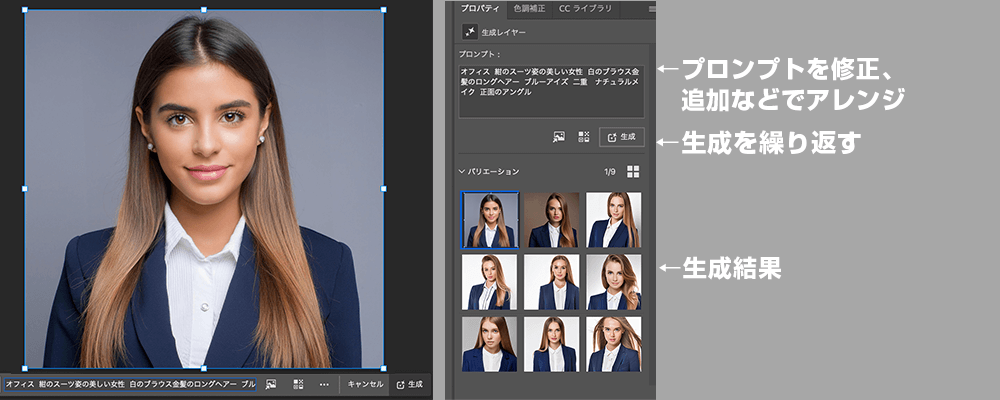Click the prompt field in contextual task bar

click(130, 384)
